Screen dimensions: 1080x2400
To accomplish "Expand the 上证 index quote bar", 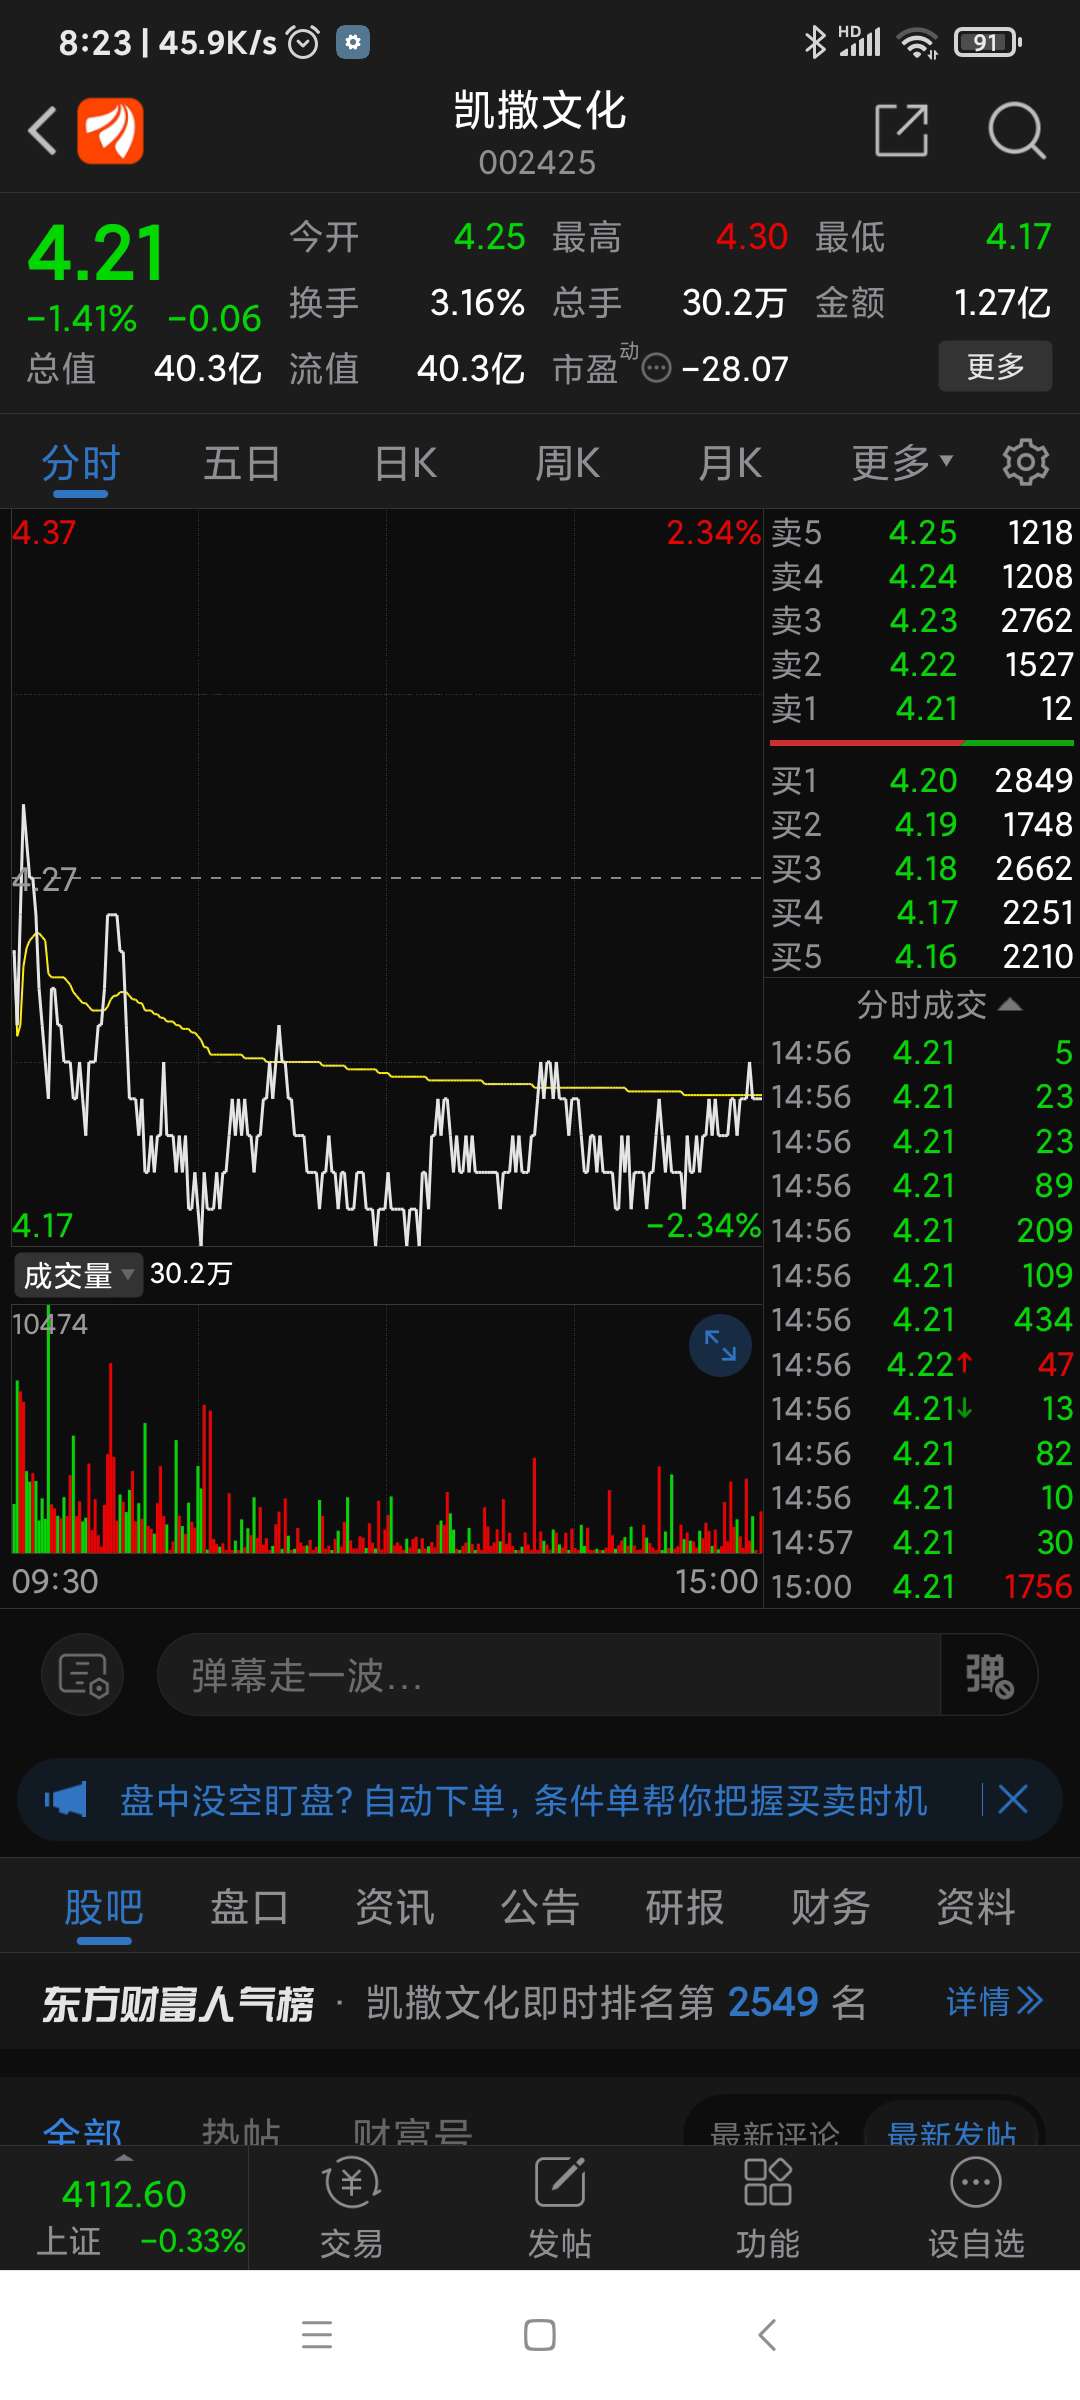I will pos(124,2207).
